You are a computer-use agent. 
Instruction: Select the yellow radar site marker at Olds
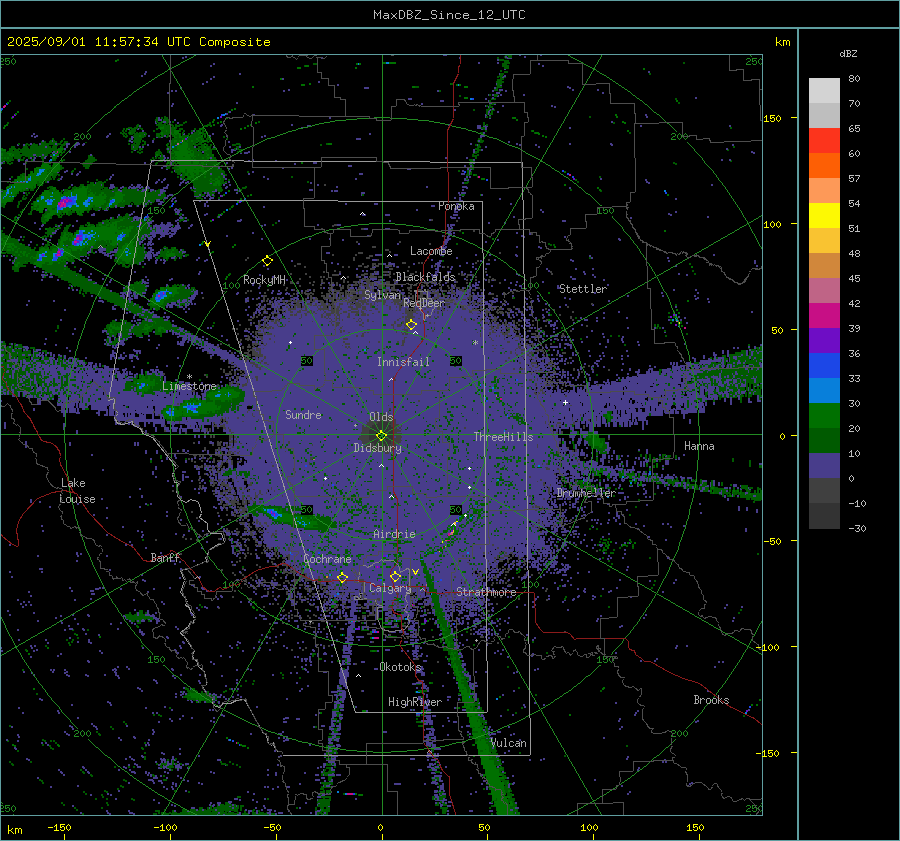tap(381, 436)
